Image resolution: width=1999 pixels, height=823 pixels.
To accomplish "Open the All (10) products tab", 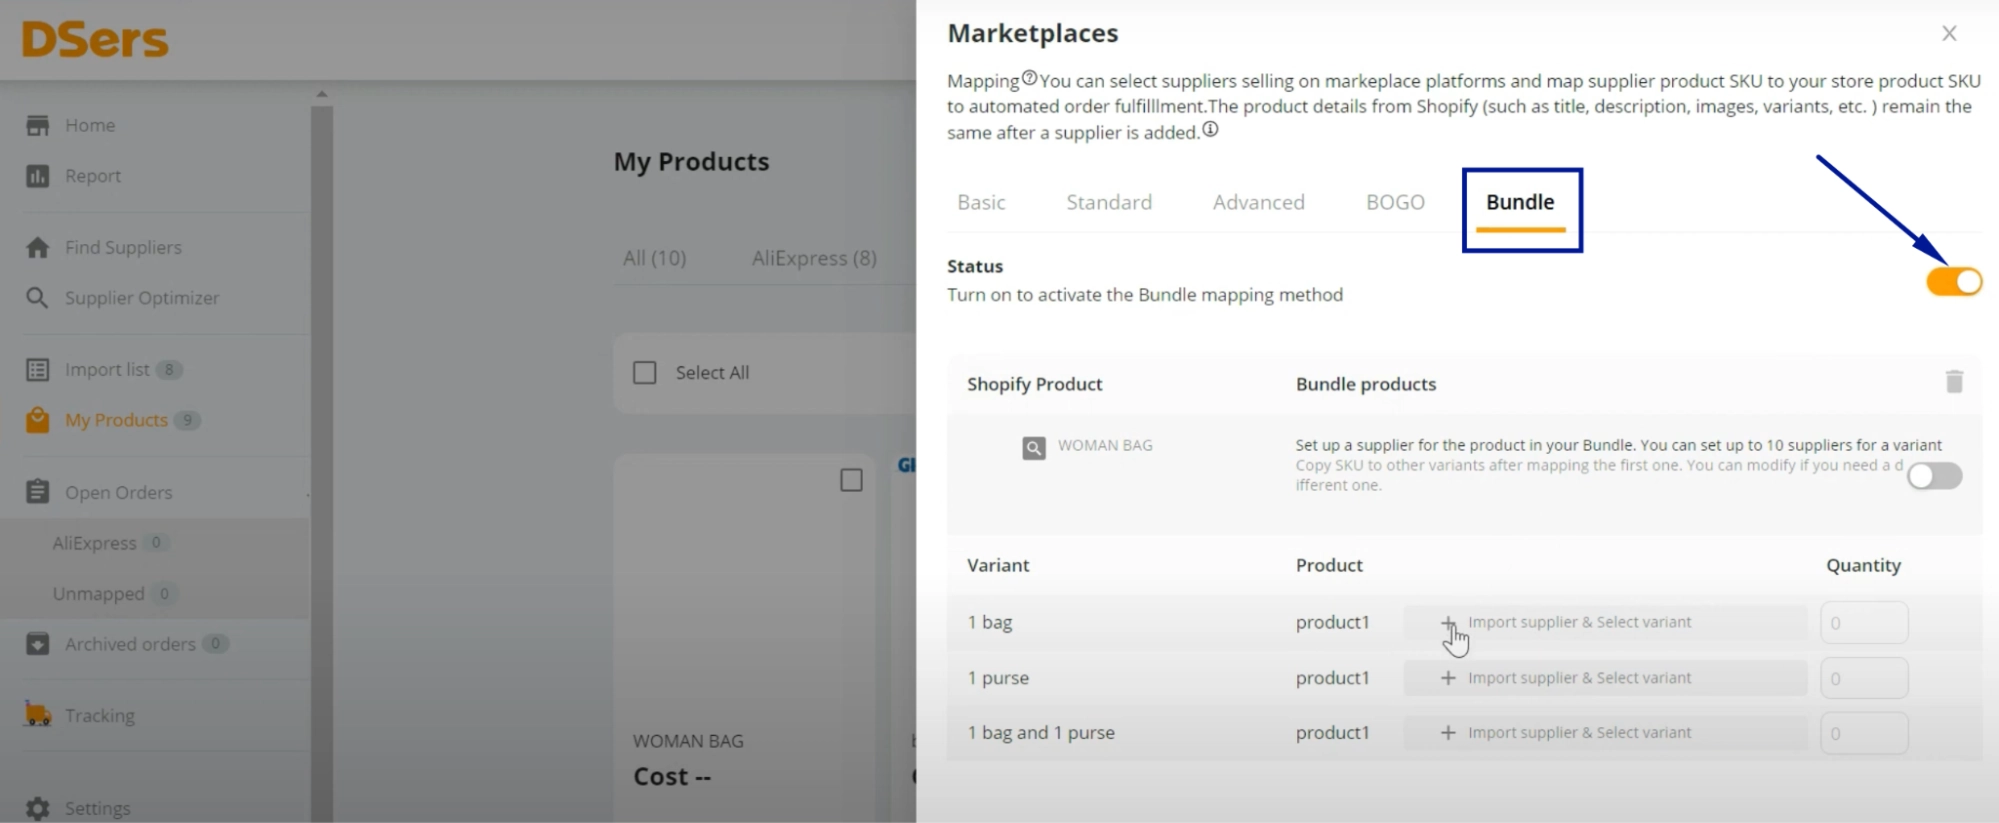I will (x=655, y=258).
